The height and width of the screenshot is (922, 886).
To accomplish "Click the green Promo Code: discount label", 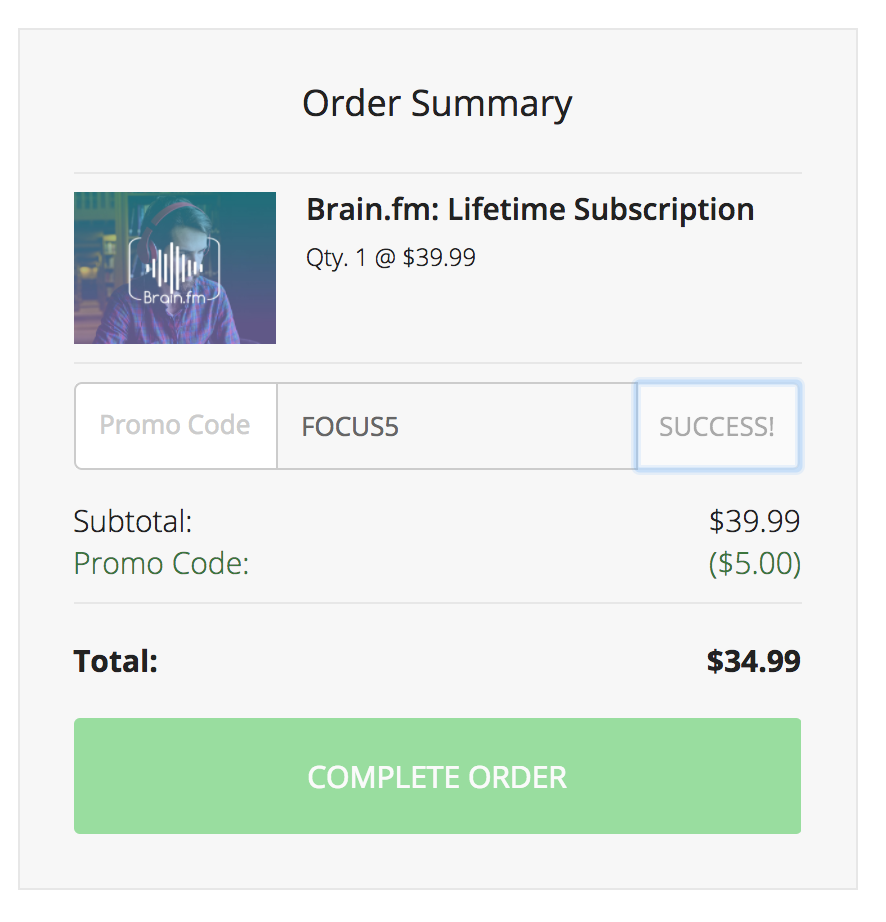I will coord(161,564).
